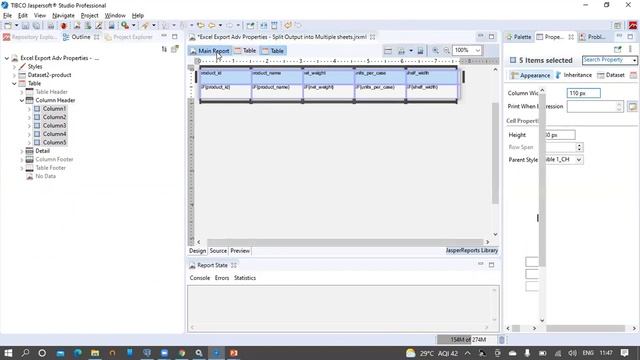Click the Height input field
Viewport: 640px width, 360px height.
pos(560,135)
